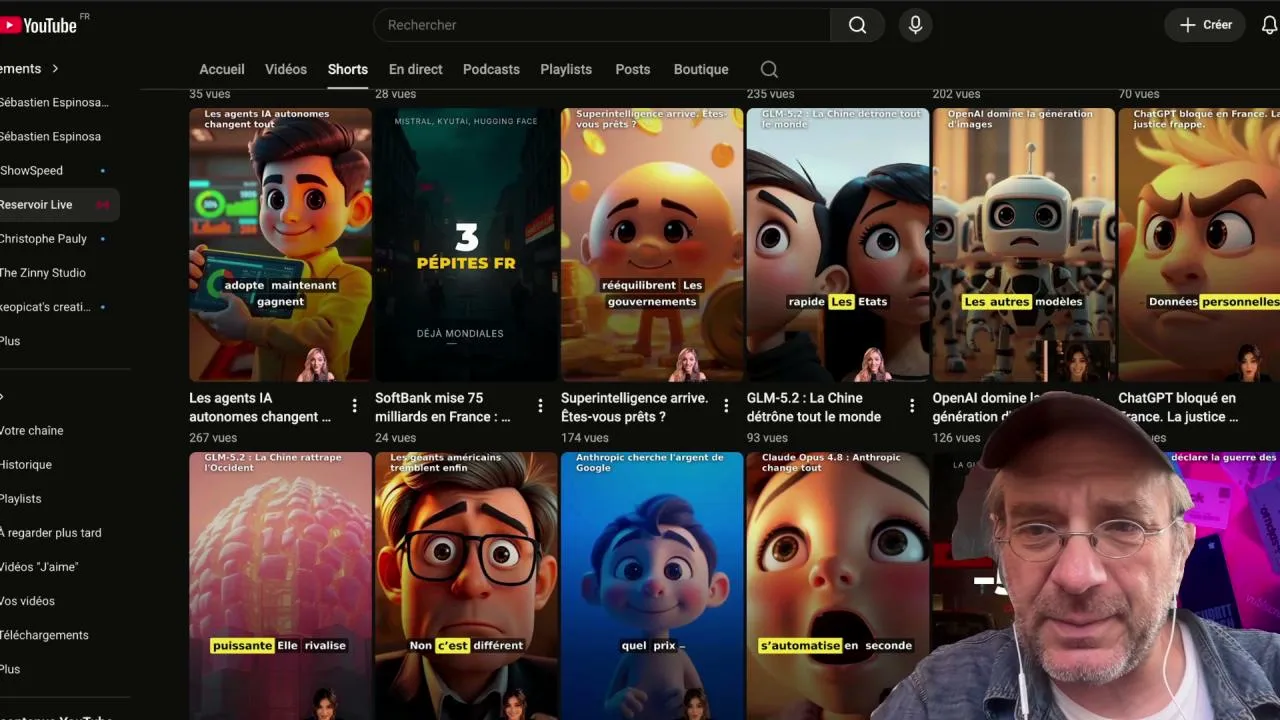1280x720 pixels.
Task: Switch to the Accueil tab
Action: point(222,69)
